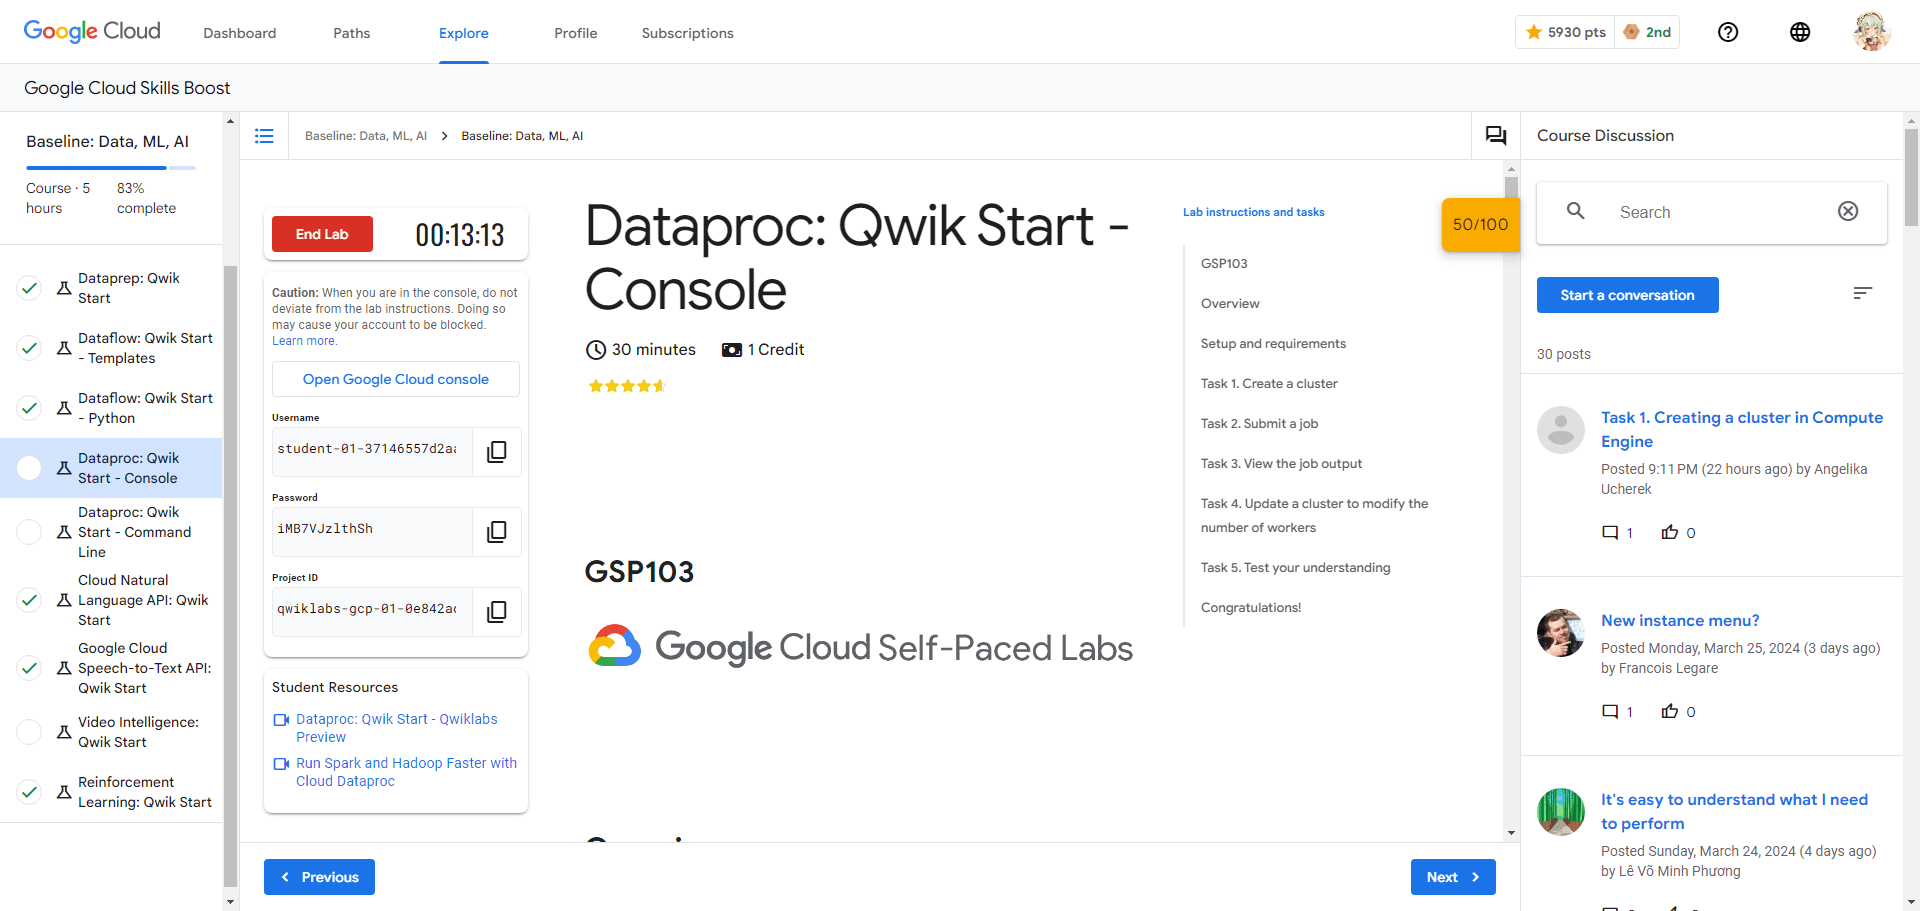Open the Subscriptions tab
Screen dimensions: 1920x911
pyautogui.click(x=688, y=33)
